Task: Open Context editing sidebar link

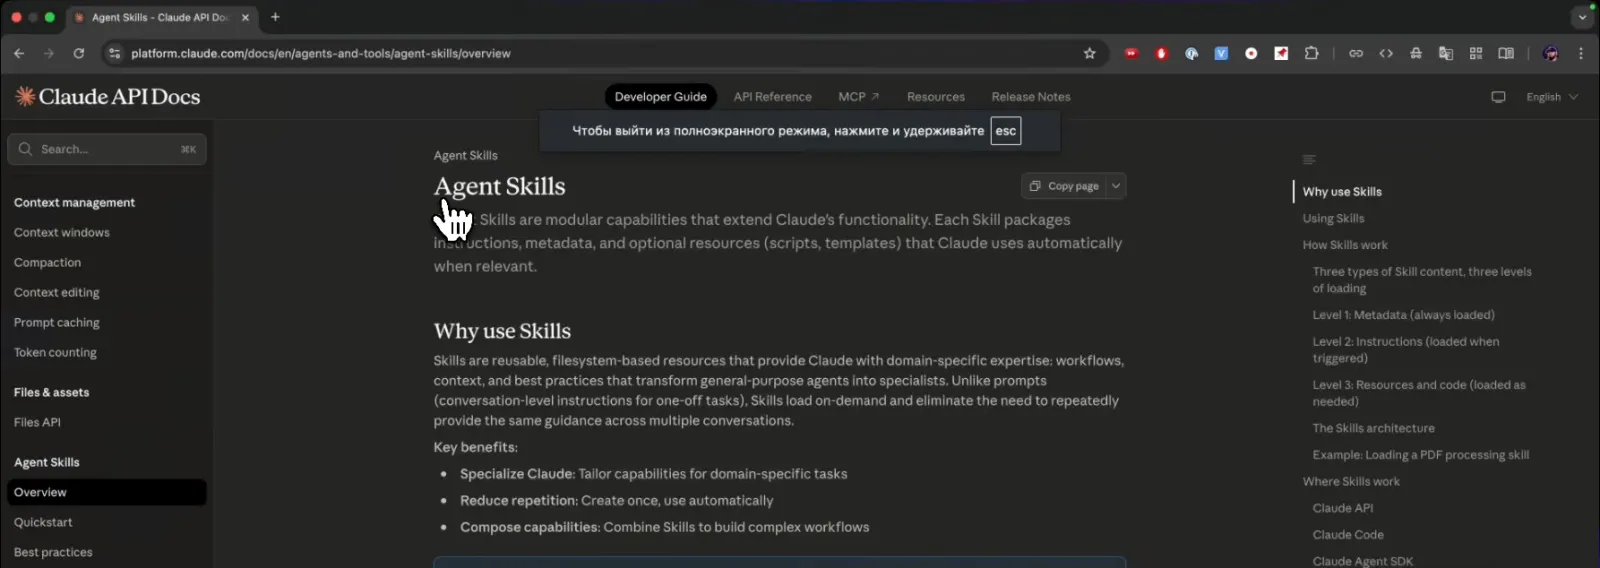Action: click(x=57, y=292)
